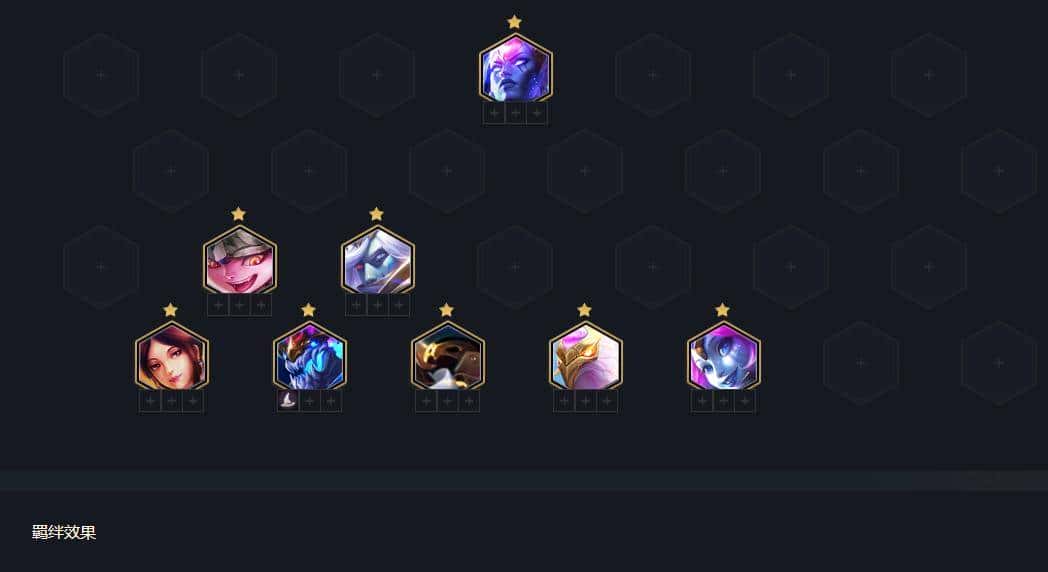The image size is (1048, 572).
Task: Click the equipped item on the blue dragon champion
Action: click(288, 401)
